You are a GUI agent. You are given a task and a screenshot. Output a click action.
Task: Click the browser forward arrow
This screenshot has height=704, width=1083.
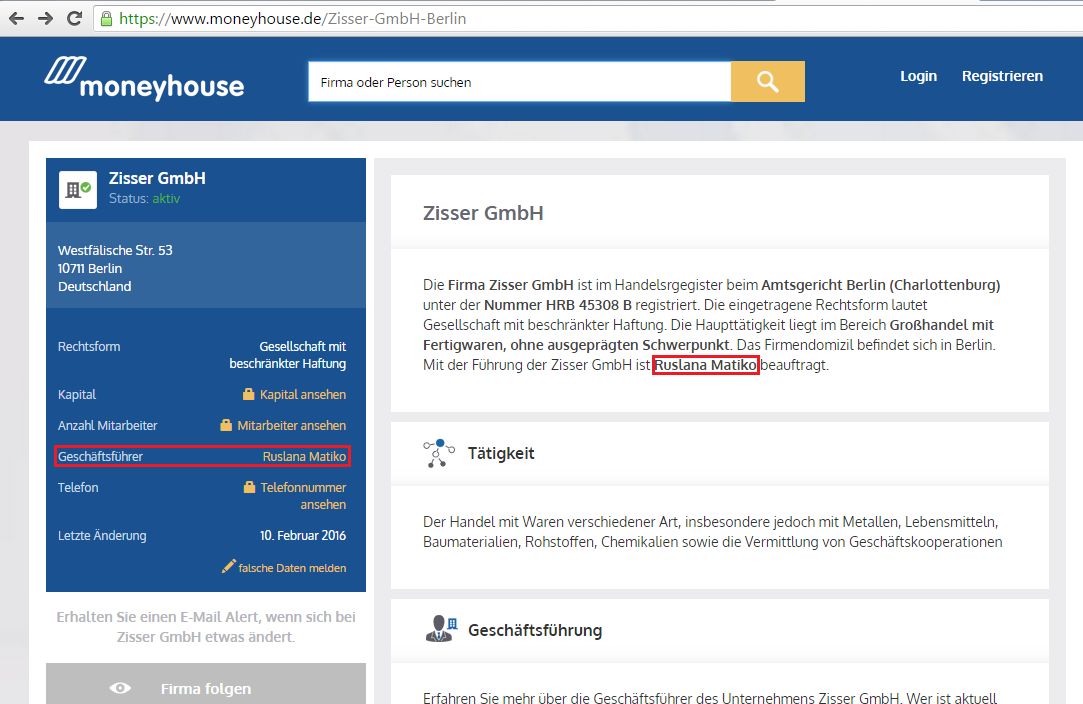click(46, 18)
